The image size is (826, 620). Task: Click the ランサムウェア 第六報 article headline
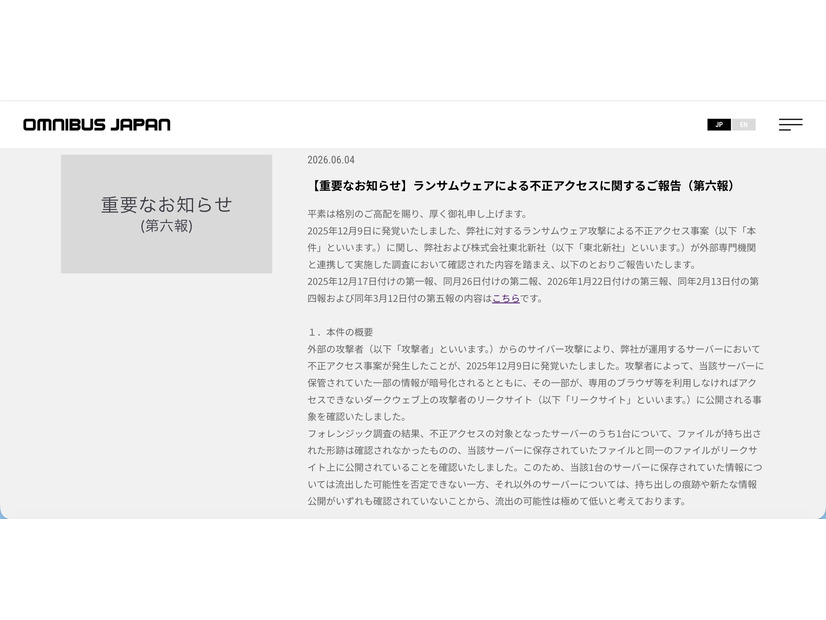click(x=523, y=185)
